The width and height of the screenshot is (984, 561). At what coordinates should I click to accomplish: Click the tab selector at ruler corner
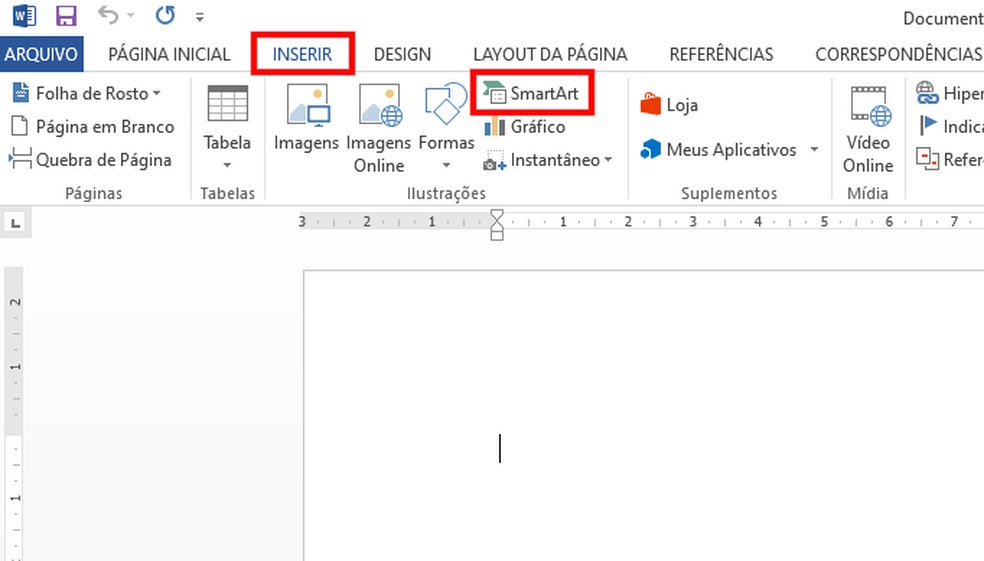click(x=15, y=223)
